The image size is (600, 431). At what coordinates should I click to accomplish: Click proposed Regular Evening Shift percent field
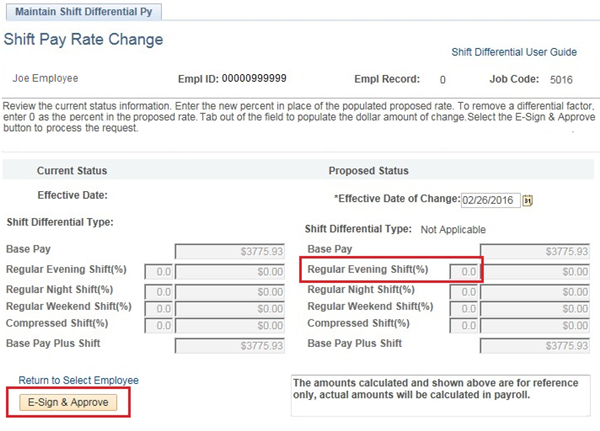[x=465, y=270]
